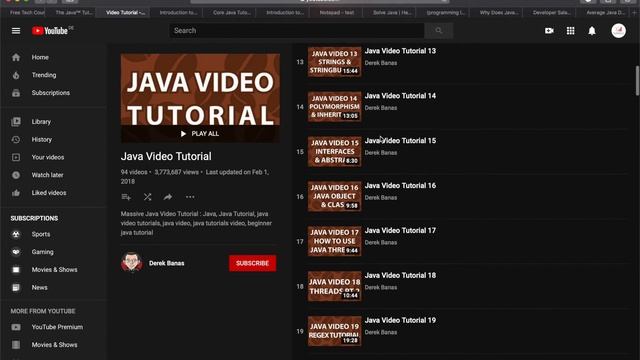Open Movies & Shows under More from YouTube
Screen dimensions: 640x360
54,345
